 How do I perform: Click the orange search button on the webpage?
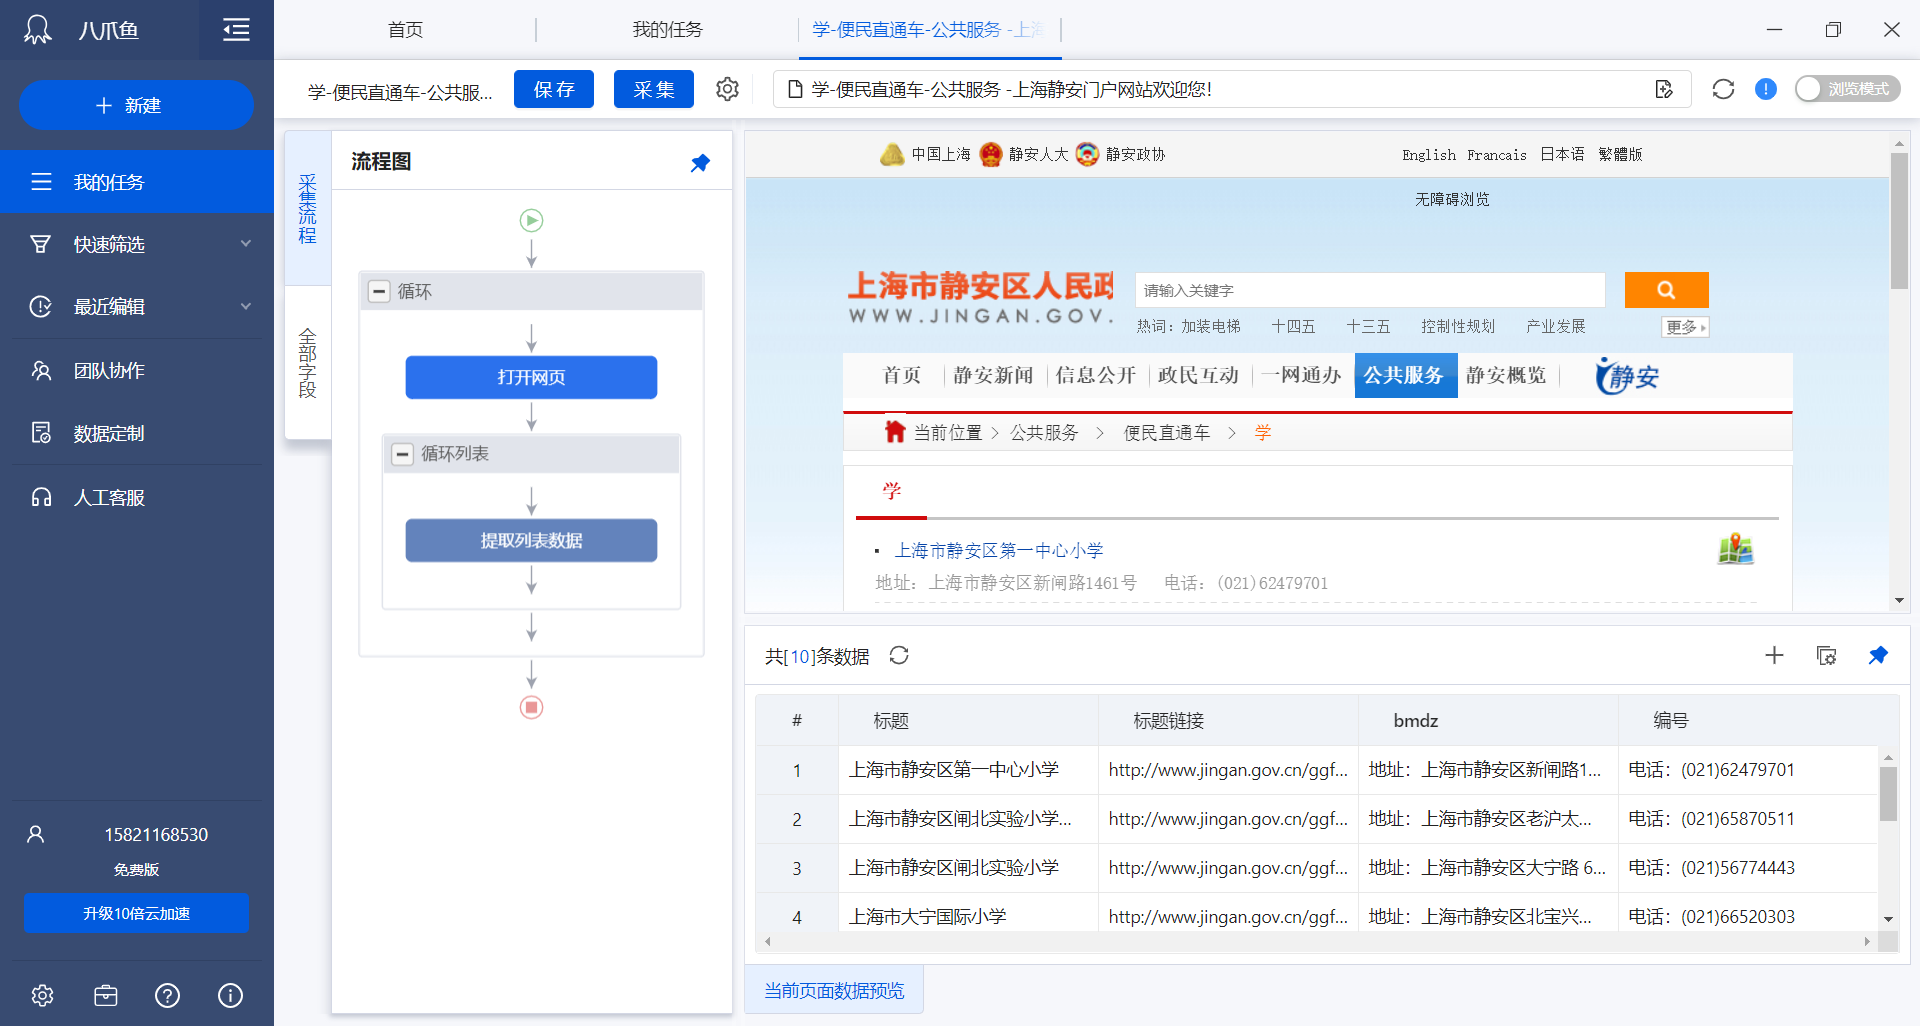pos(1666,290)
